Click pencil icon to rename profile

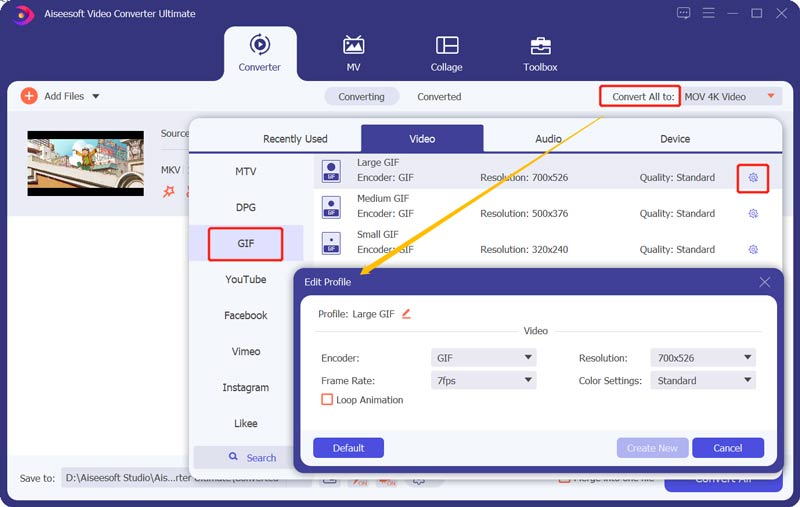point(406,314)
